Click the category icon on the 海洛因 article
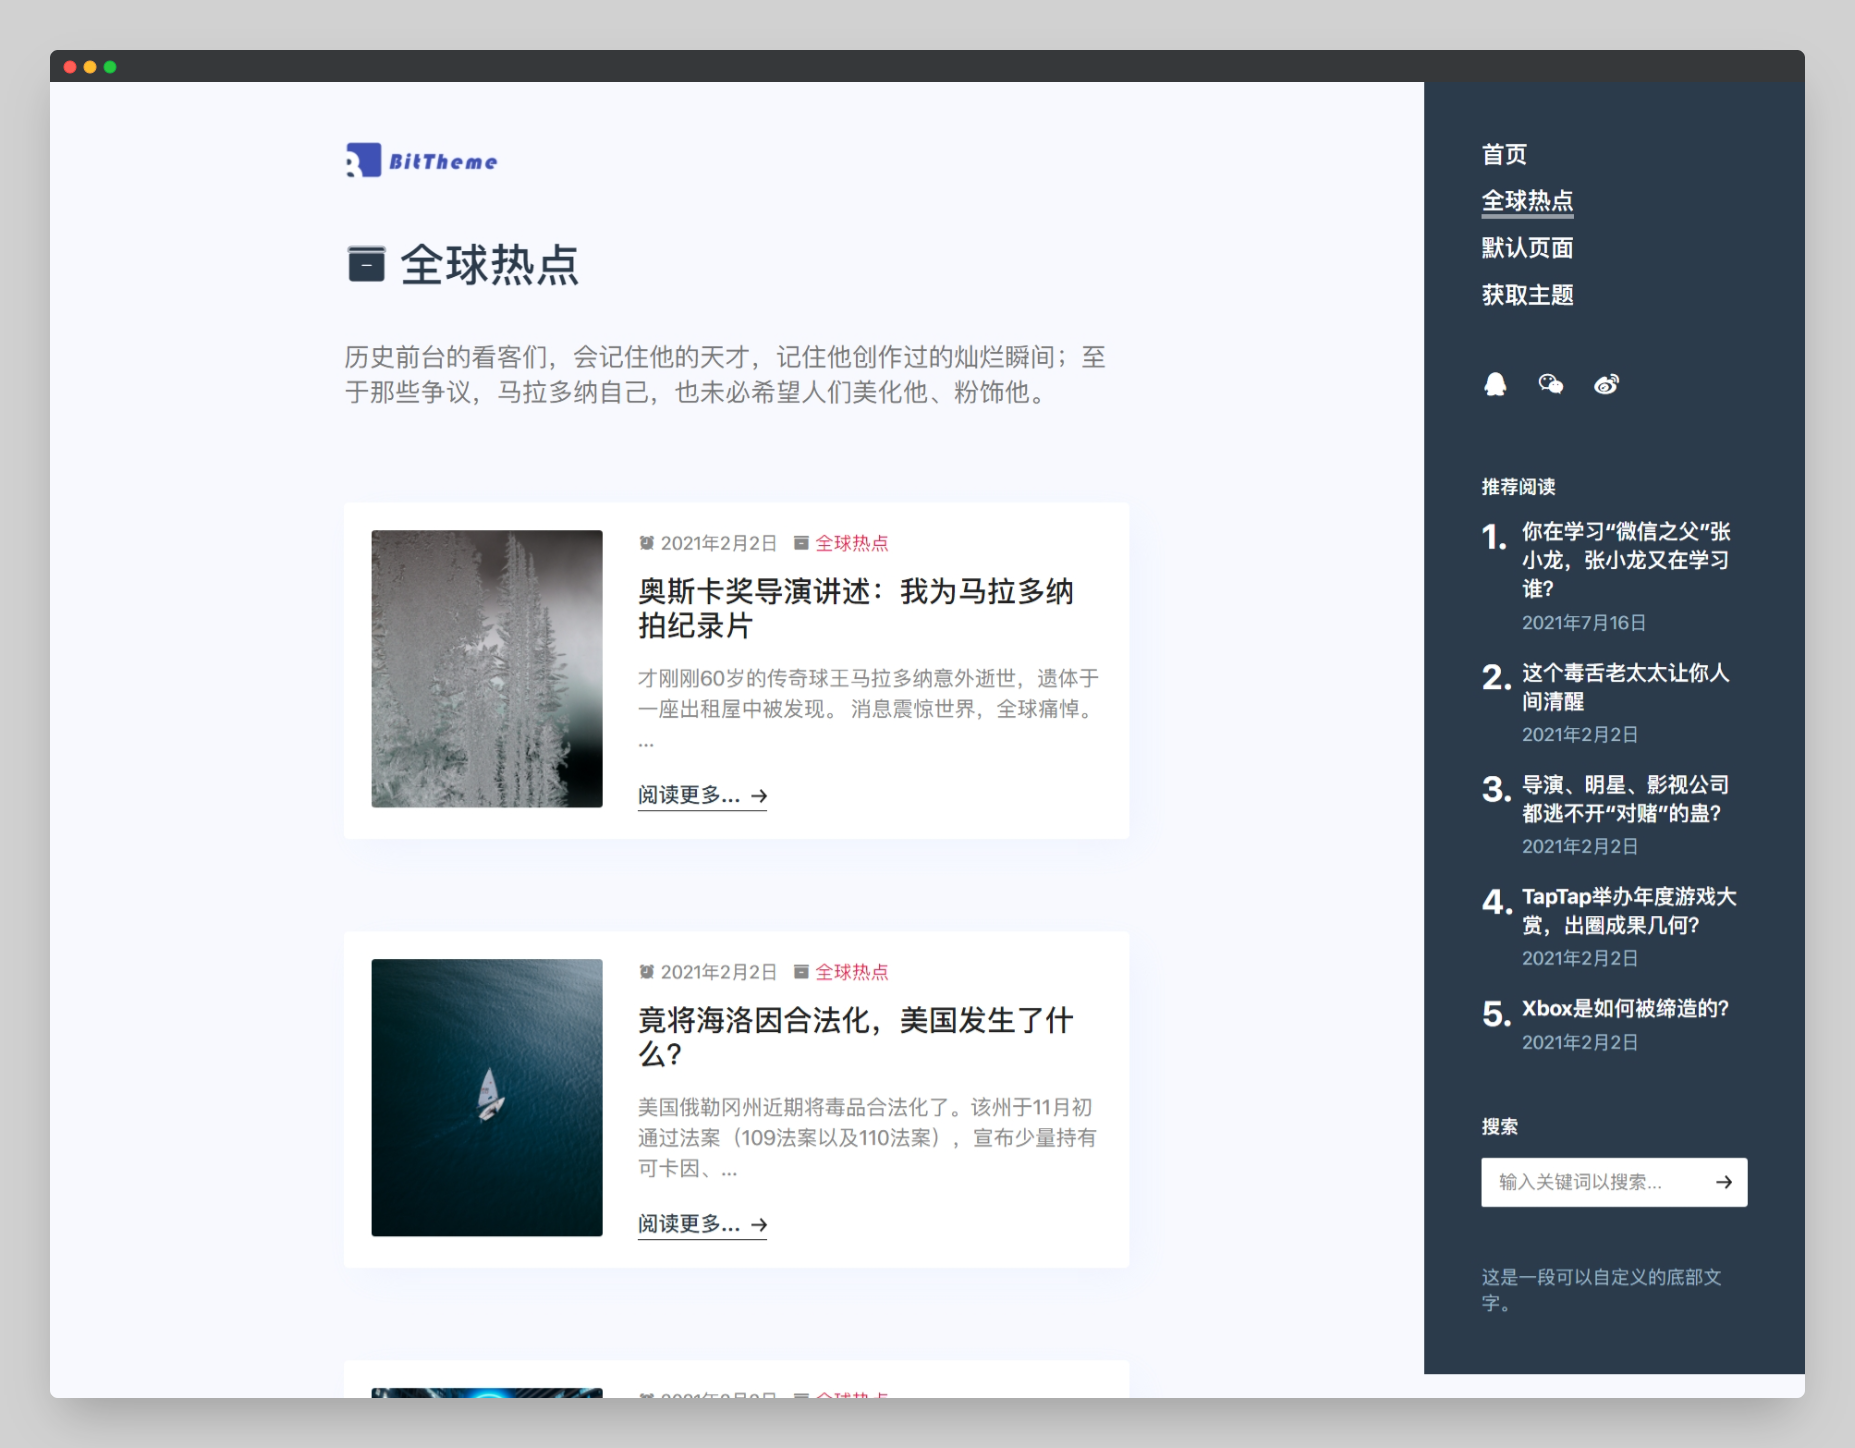1855x1448 pixels. pyautogui.click(x=801, y=972)
